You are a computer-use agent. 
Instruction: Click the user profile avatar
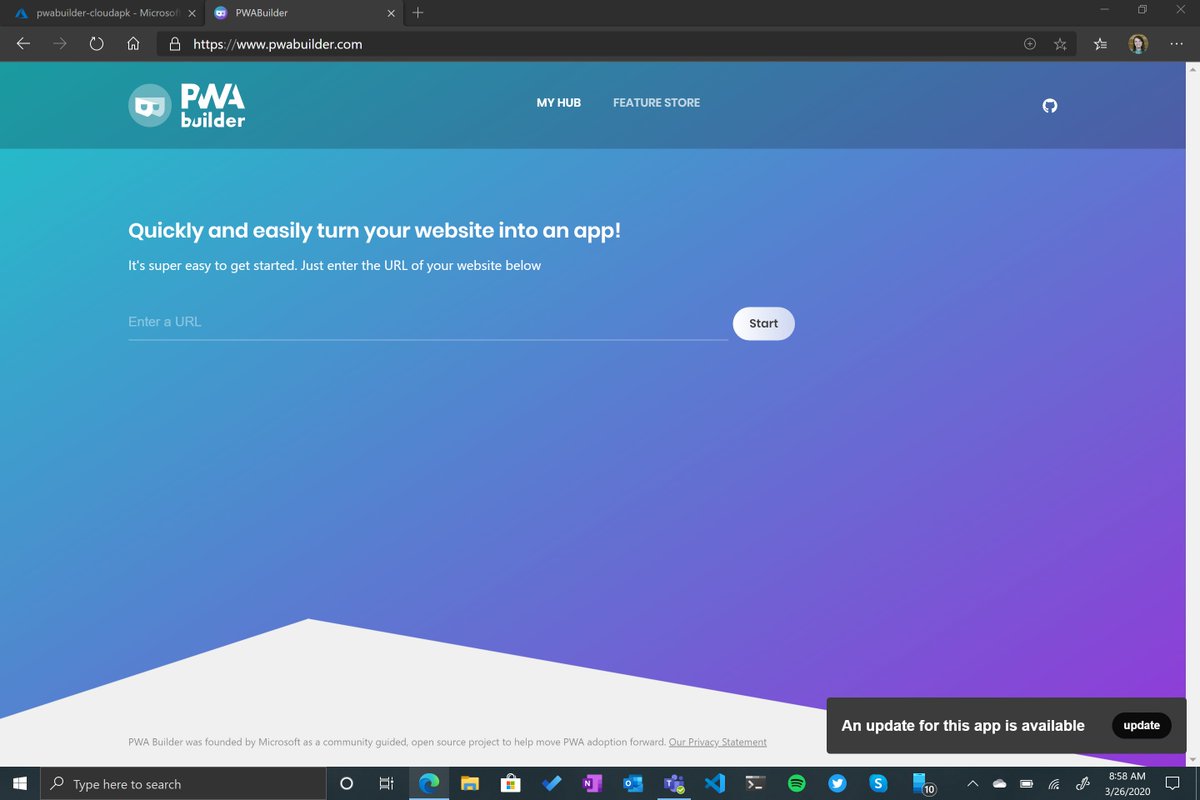(1138, 44)
